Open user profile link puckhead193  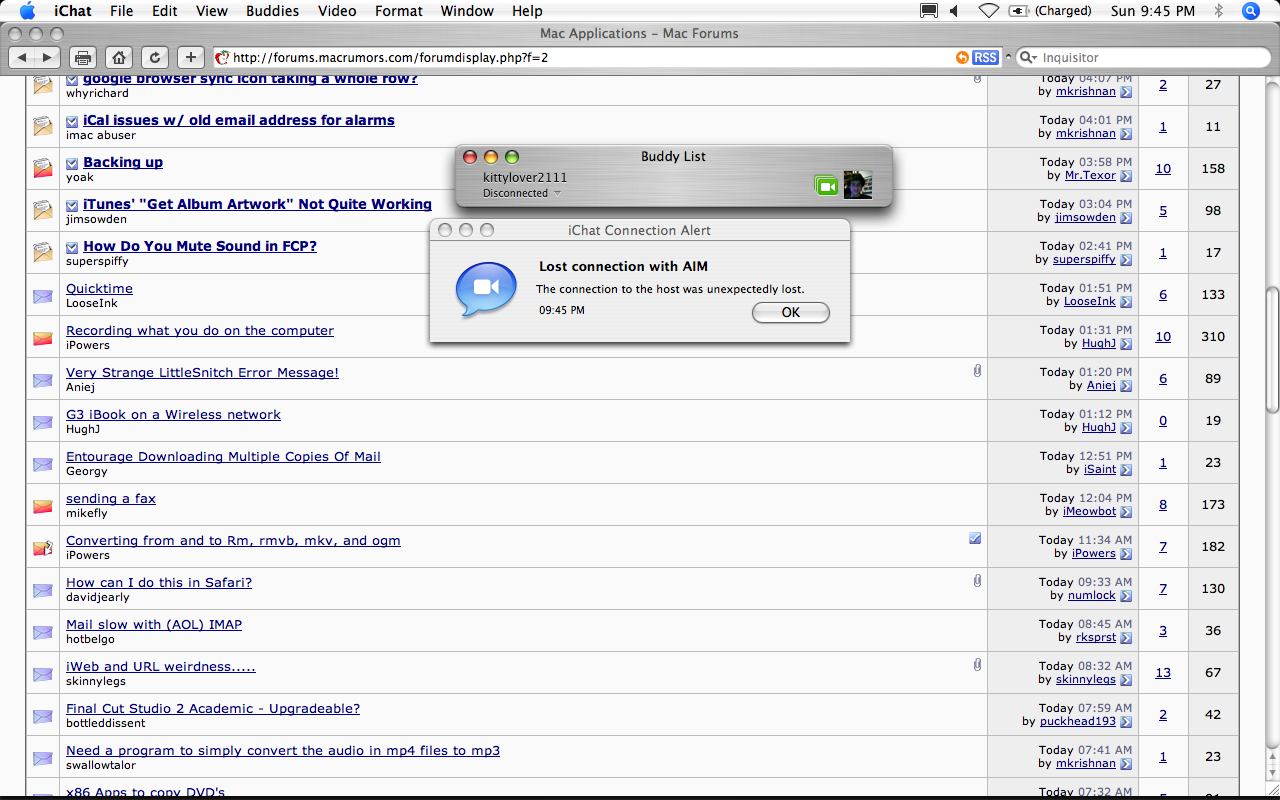pyautogui.click(x=1078, y=721)
